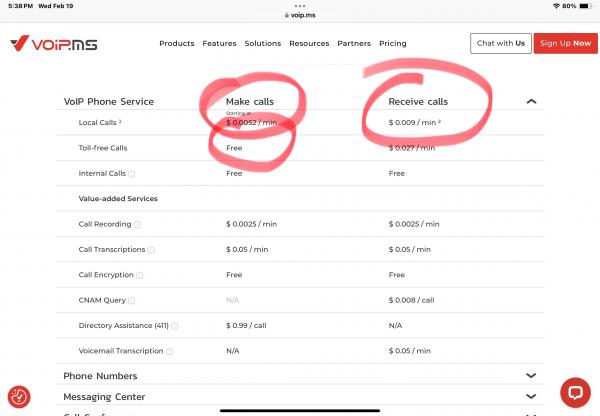Show info icon beside Call Recording
The width and height of the screenshot is (600, 416).
point(138,225)
